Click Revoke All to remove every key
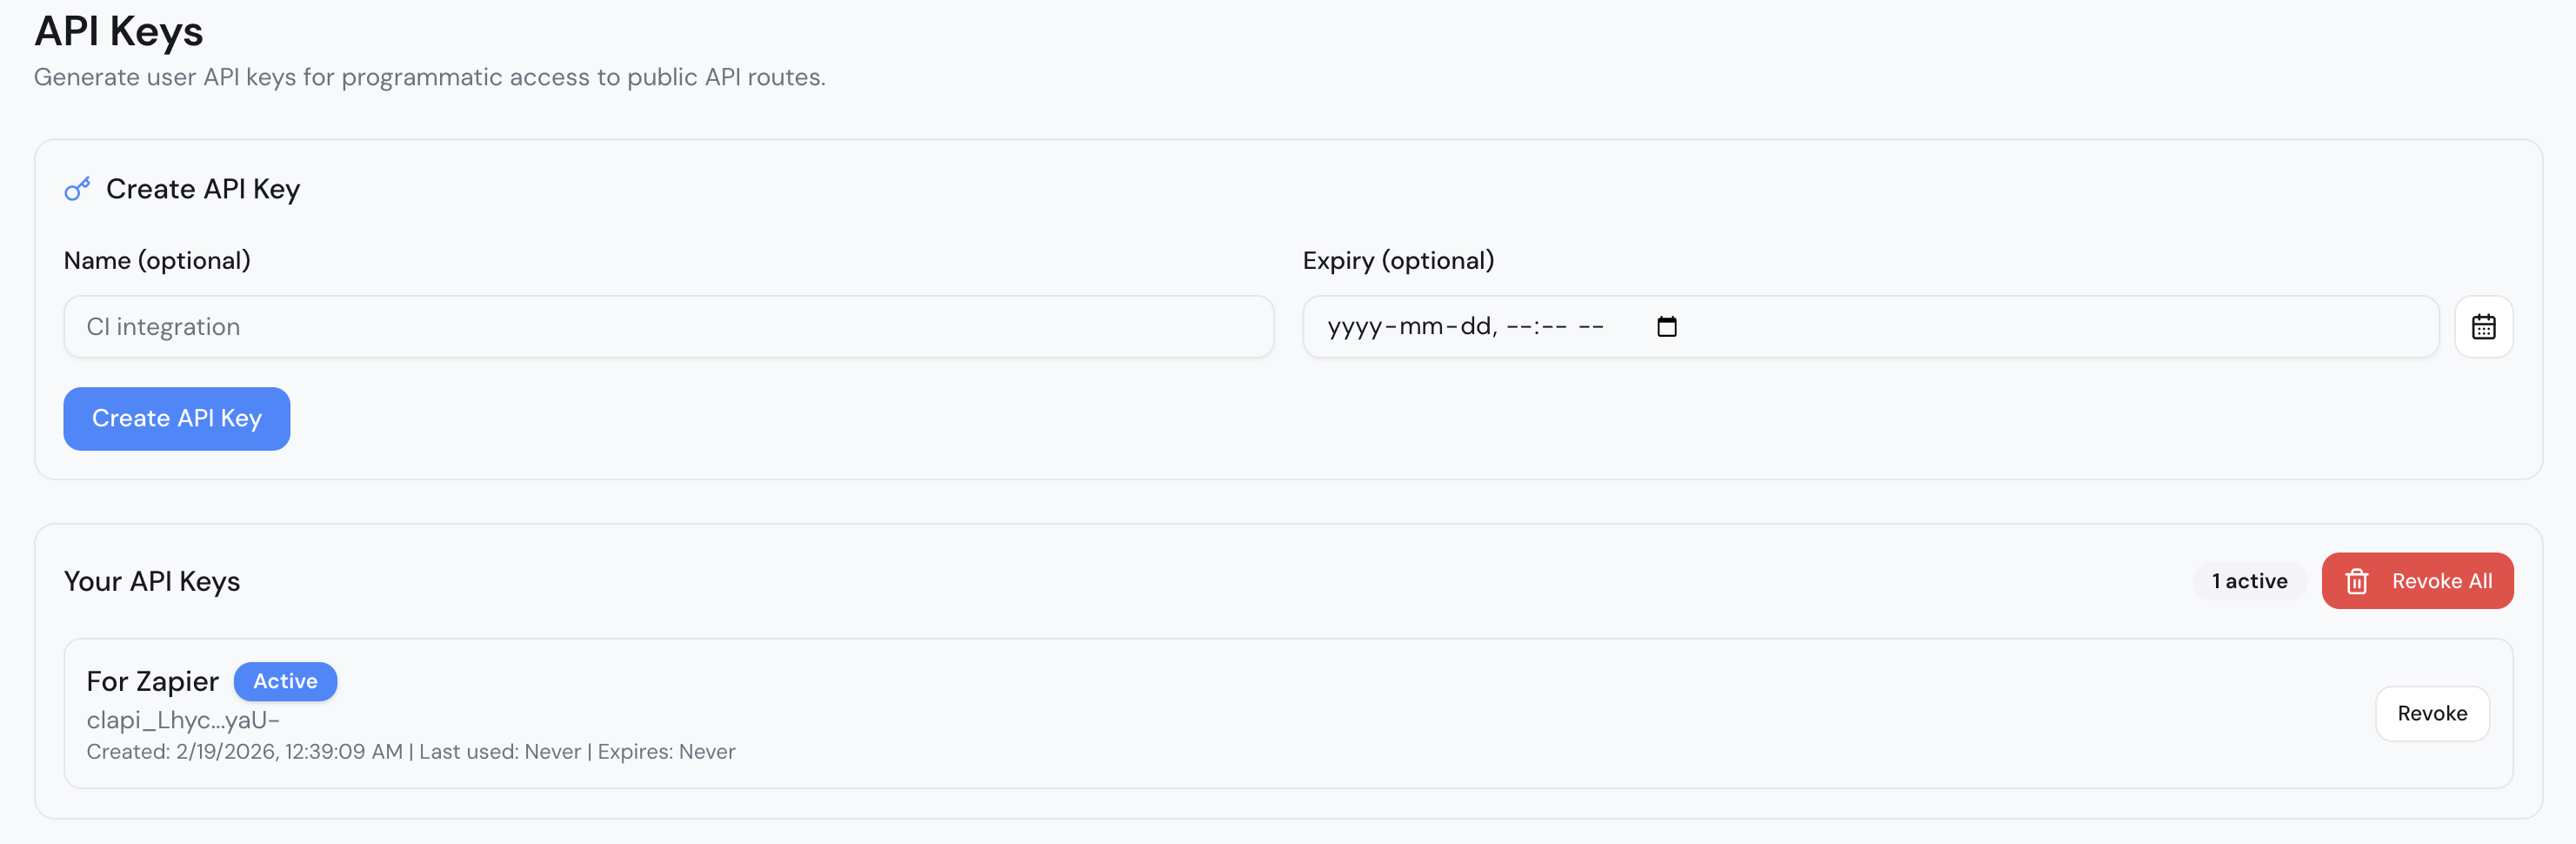The height and width of the screenshot is (844, 2576). click(2417, 581)
